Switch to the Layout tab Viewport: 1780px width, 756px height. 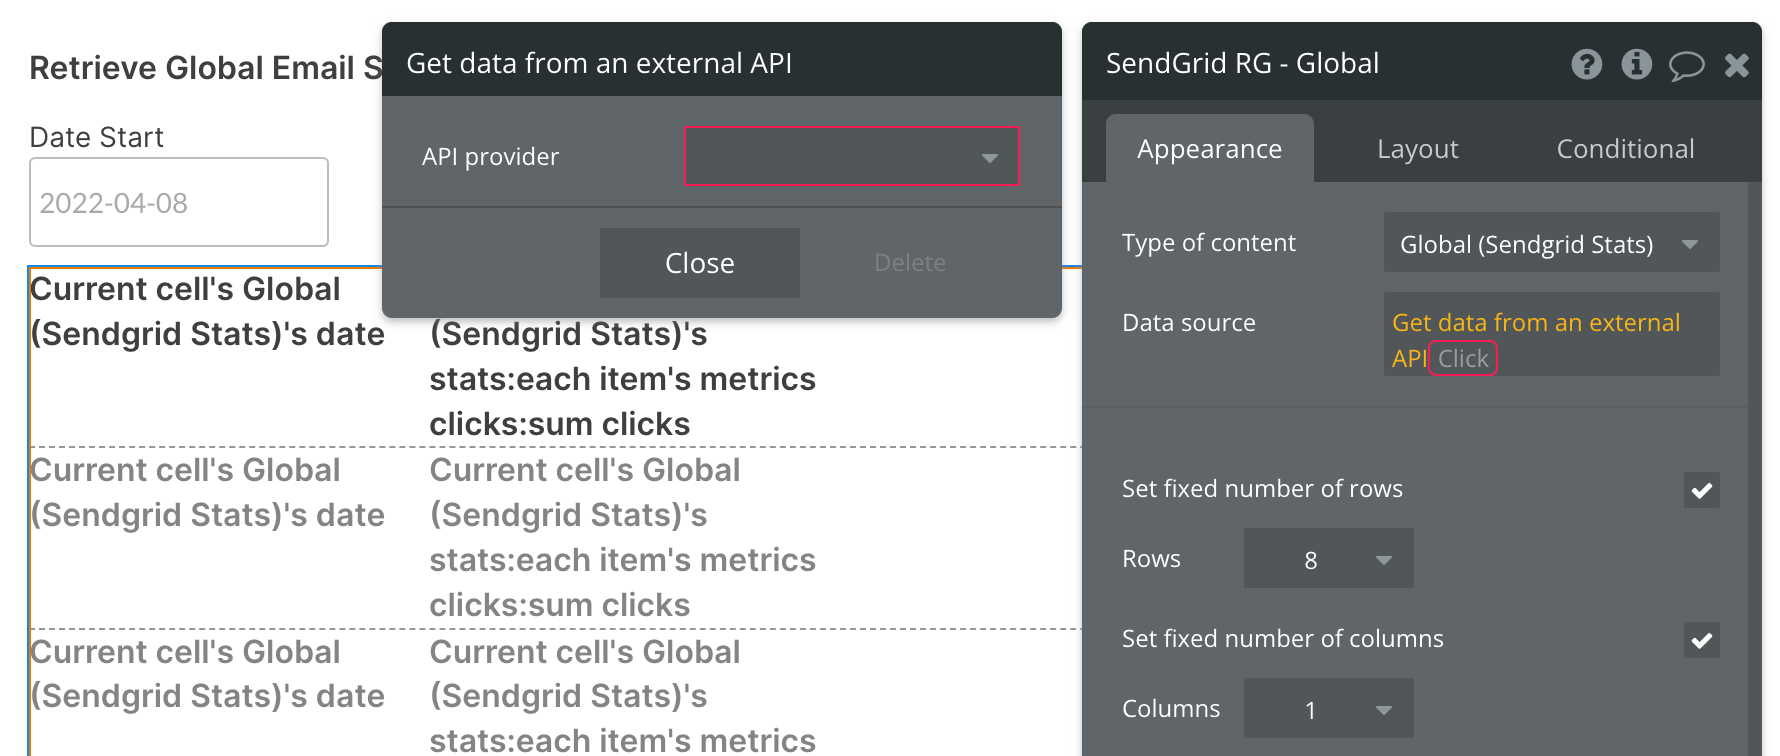(x=1417, y=148)
